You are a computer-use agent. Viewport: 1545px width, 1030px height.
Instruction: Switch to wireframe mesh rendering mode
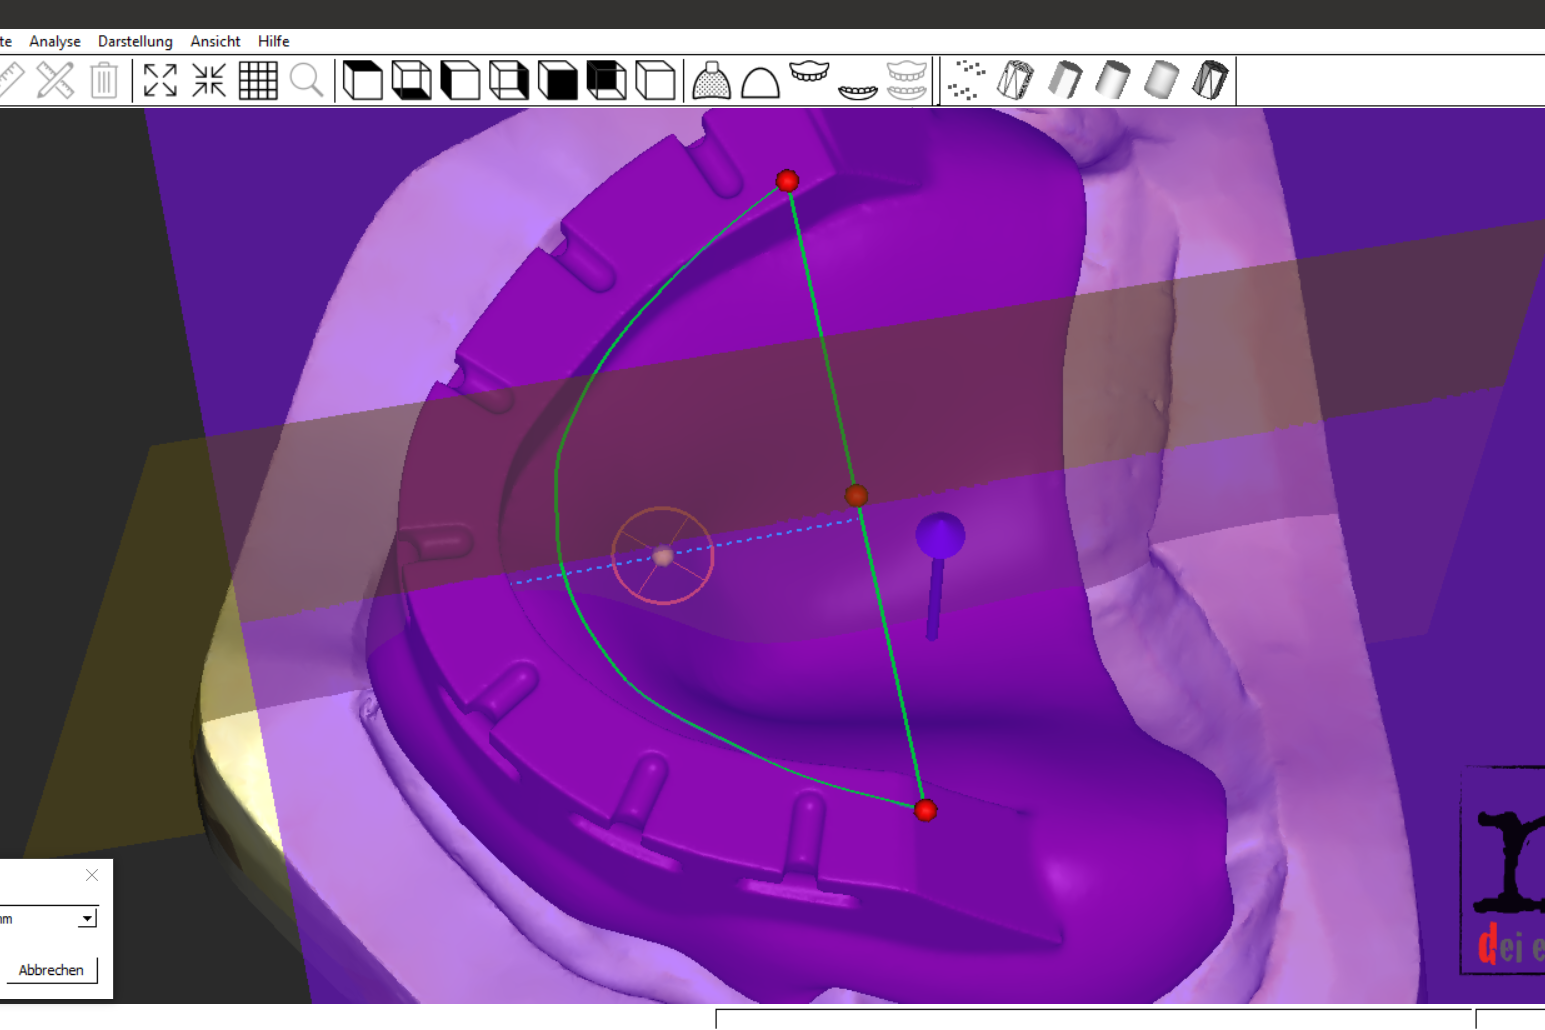point(1015,80)
